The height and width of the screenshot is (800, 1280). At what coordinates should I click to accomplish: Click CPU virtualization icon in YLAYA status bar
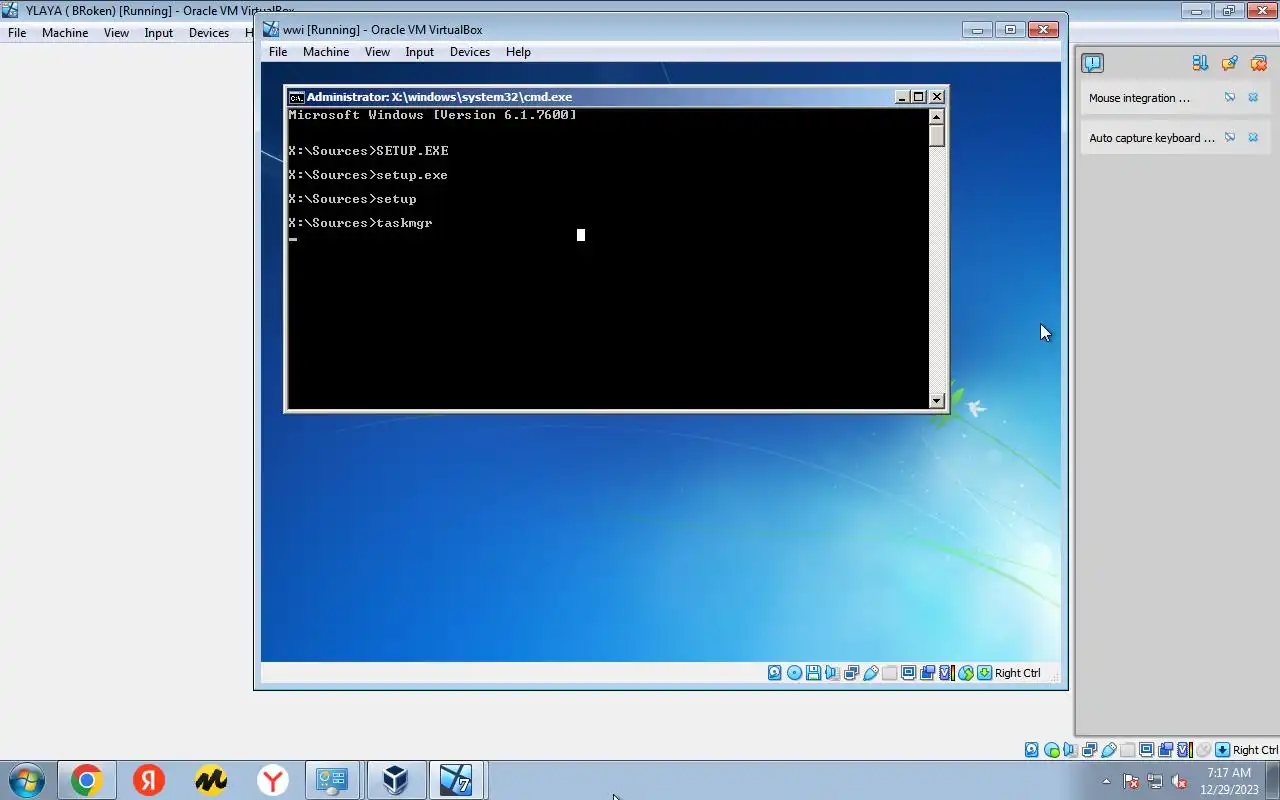(1185, 750)
